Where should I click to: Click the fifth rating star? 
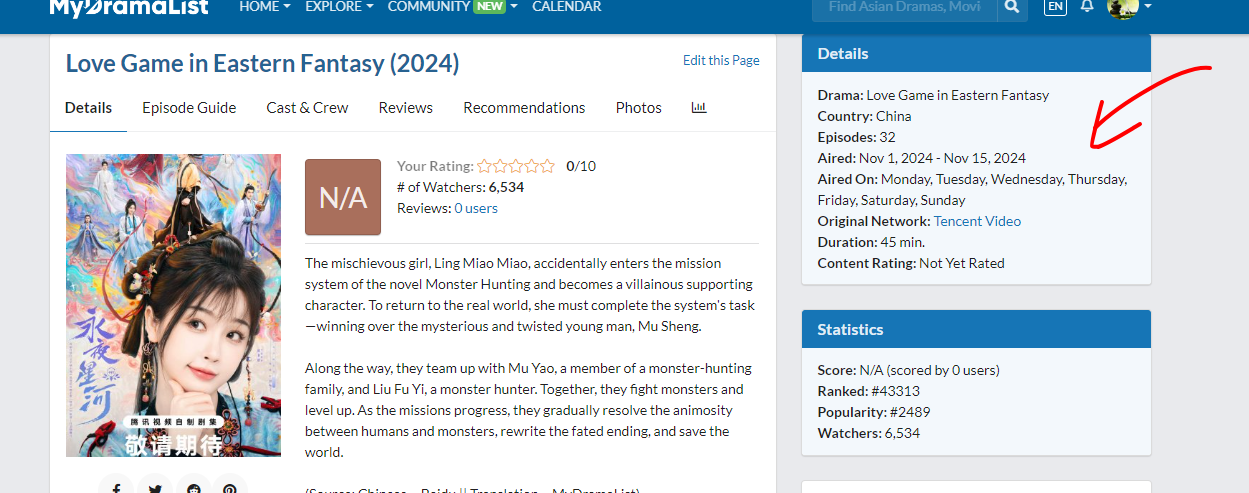547,166
